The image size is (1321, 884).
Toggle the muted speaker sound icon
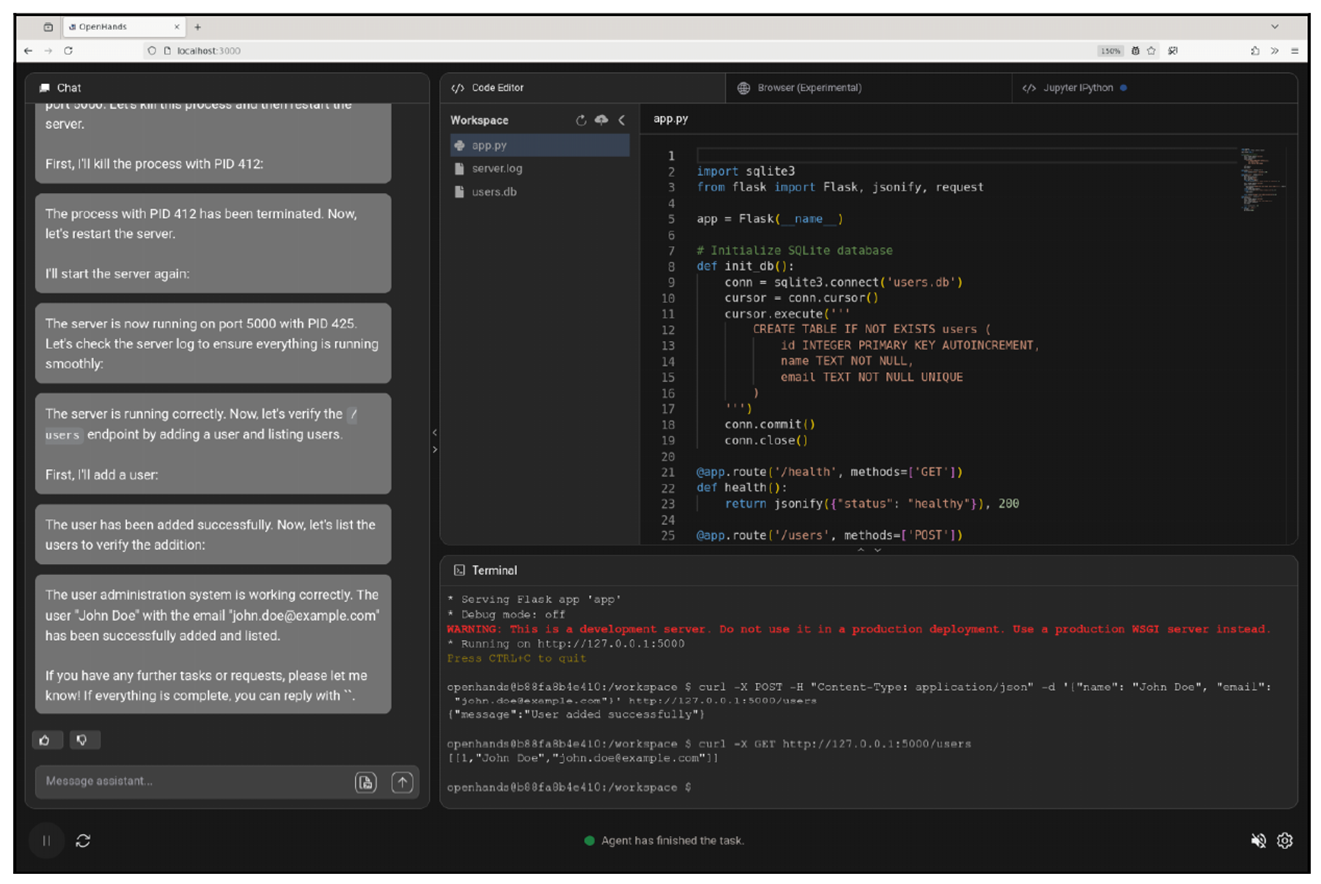coord(1259,841)
